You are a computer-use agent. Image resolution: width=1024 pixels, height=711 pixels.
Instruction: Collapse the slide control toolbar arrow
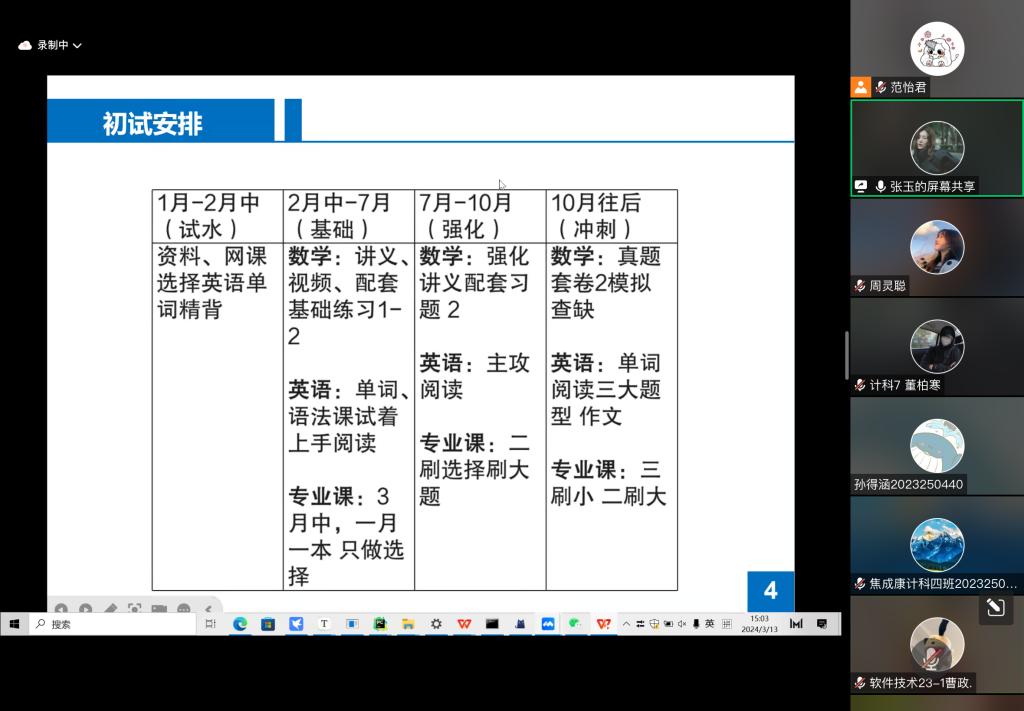pos(208,608)
